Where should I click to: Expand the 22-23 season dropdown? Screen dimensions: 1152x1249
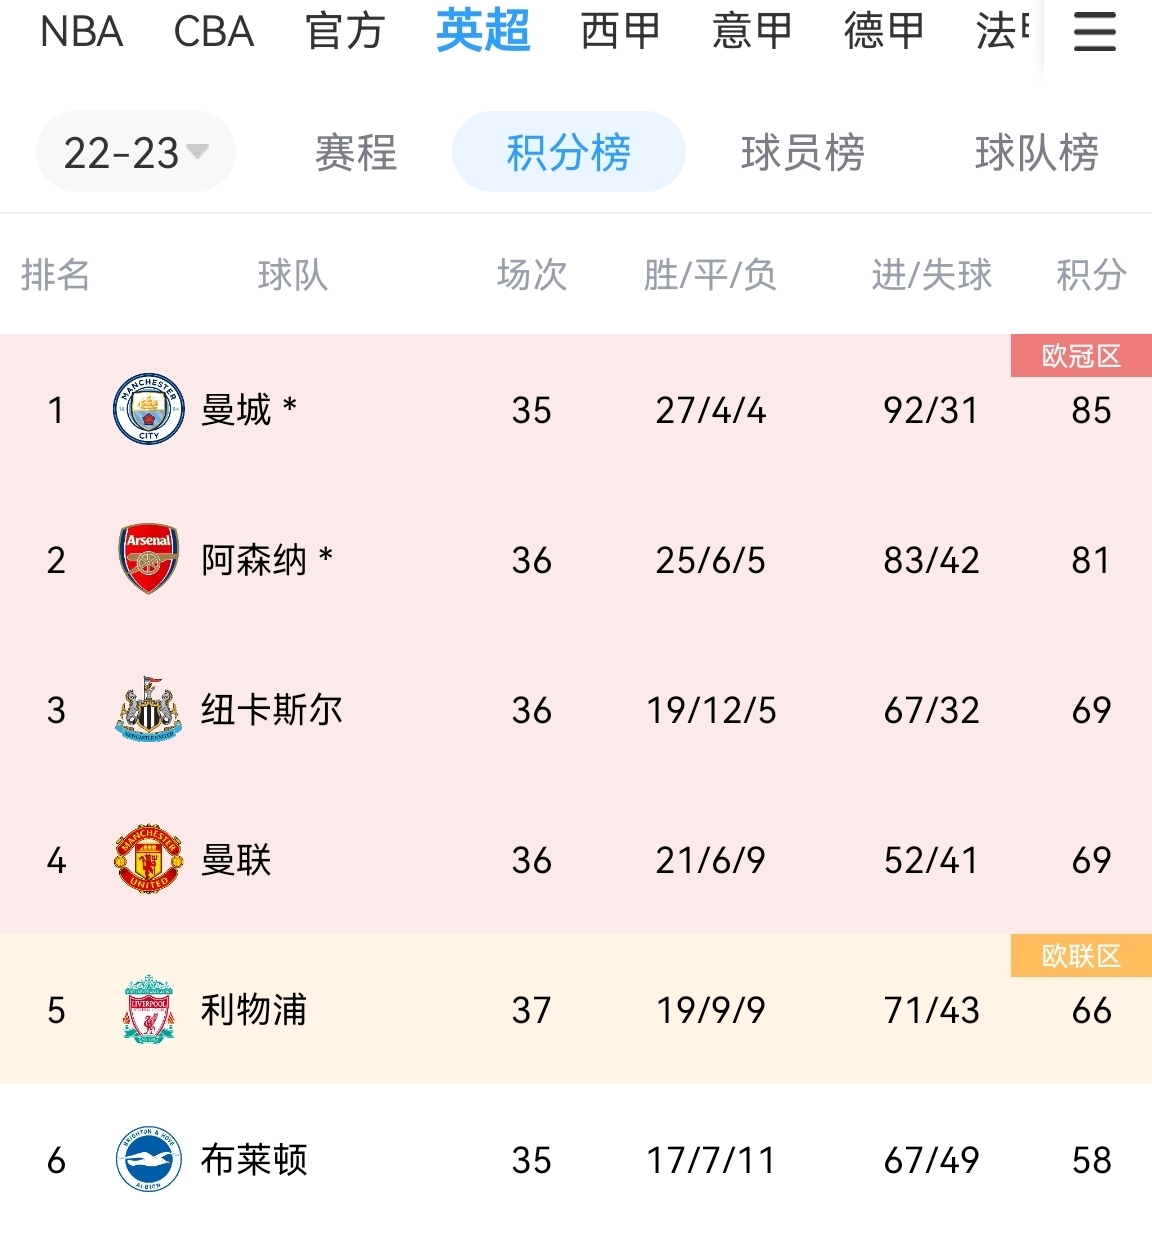[136, 152]
